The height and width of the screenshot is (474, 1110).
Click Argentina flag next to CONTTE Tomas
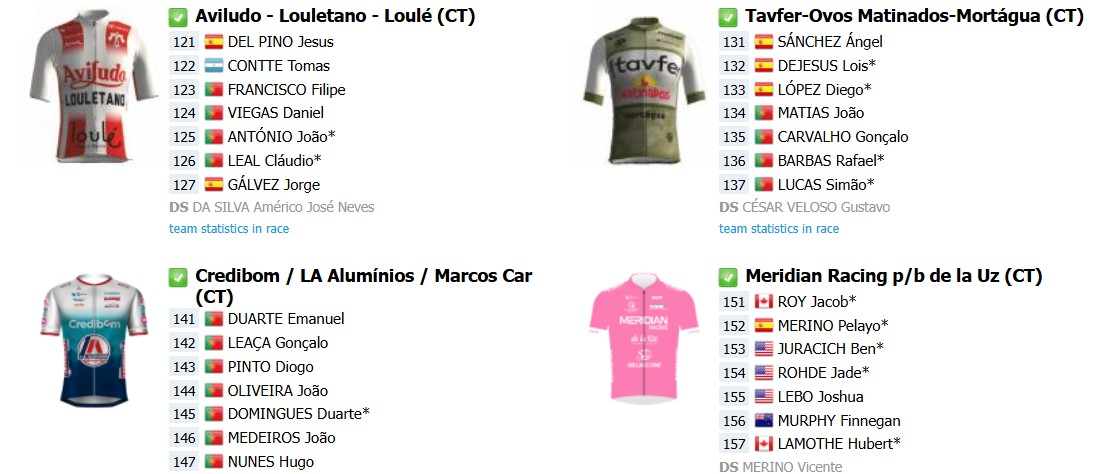click(x=214, y=66)
